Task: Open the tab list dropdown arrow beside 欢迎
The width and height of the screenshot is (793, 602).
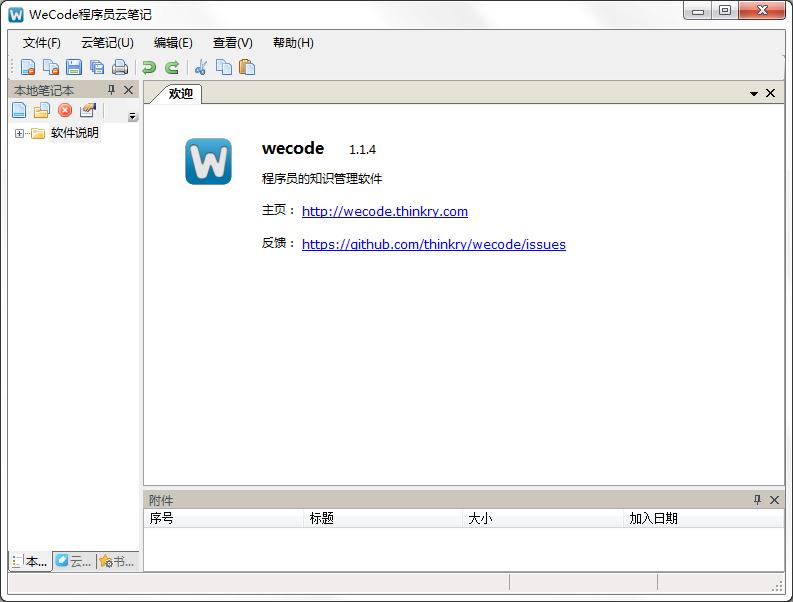Action: point(754,94)
